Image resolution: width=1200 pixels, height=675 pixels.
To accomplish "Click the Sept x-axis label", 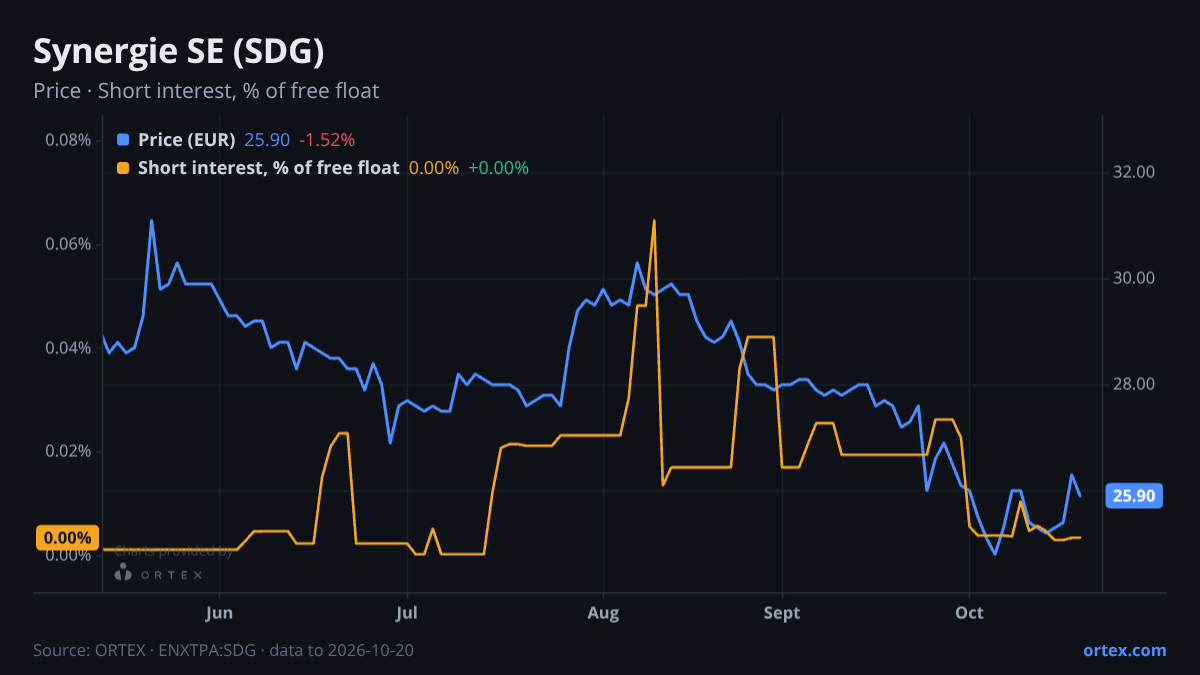I will pyautogui.click(x=782, y=613).
